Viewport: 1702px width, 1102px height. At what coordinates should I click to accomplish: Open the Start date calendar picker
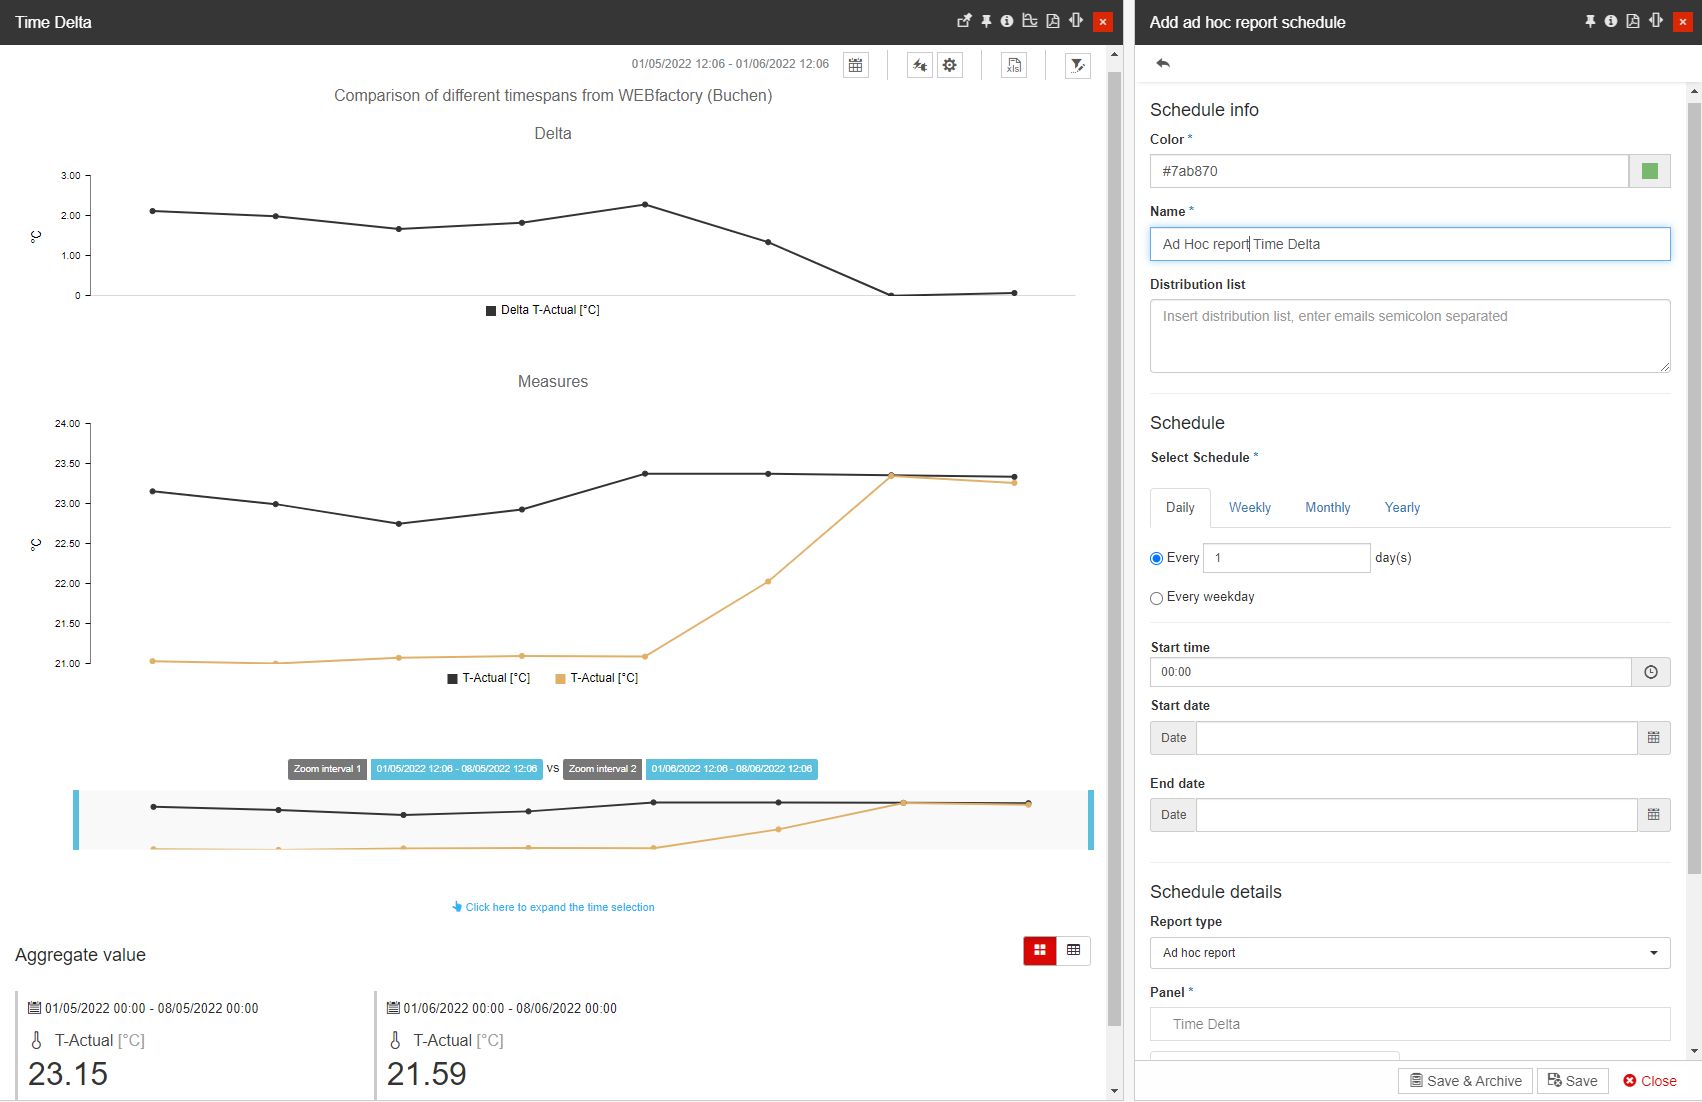click(1653, 738)
